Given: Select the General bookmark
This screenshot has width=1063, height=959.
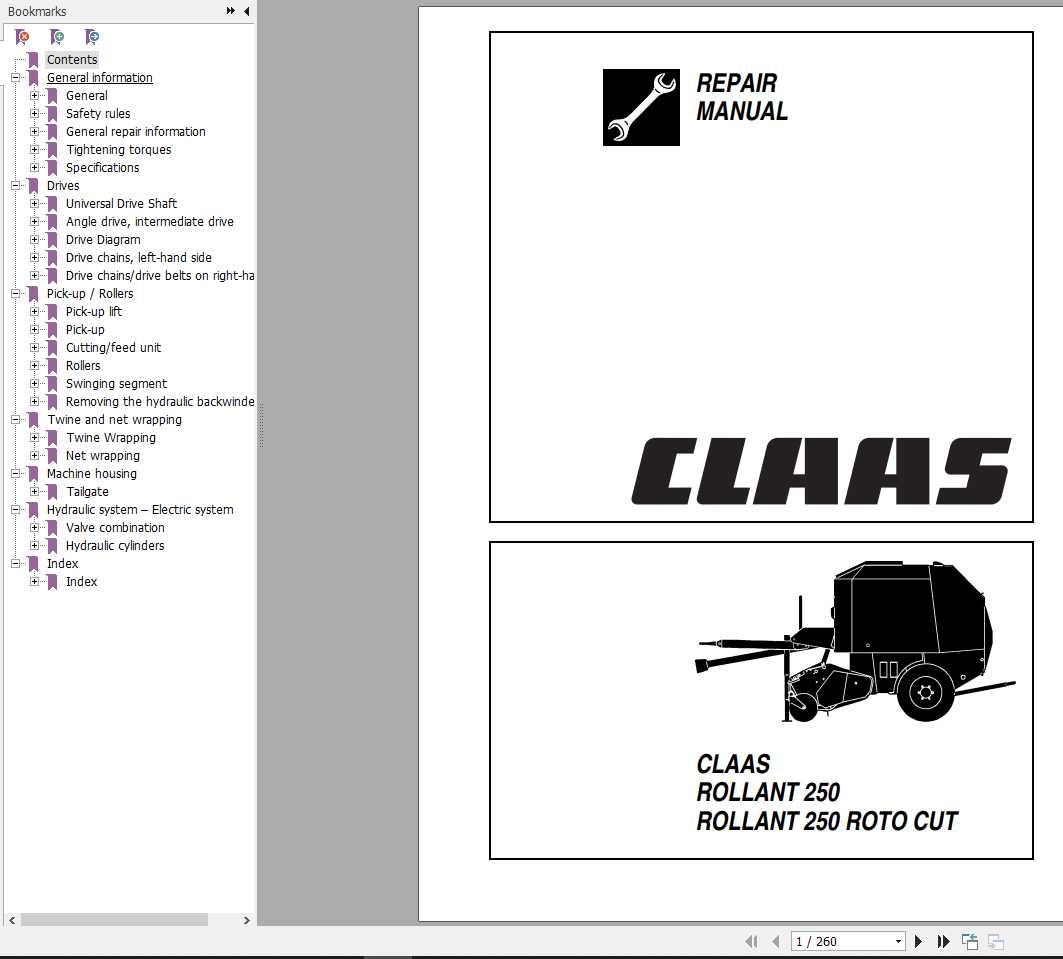Looking at the screenshot, I should click(x=87, y=96).
